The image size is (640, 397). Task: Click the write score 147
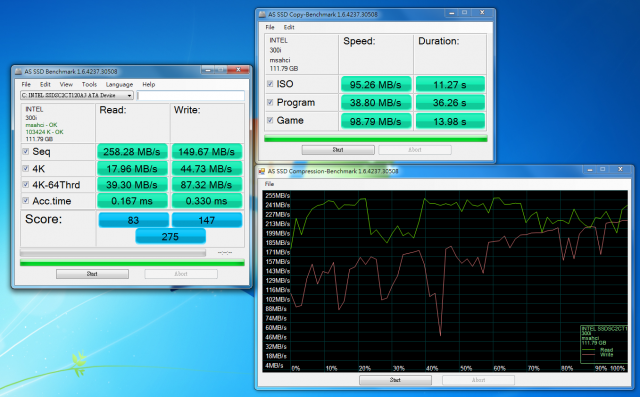(x=207, y=220)
